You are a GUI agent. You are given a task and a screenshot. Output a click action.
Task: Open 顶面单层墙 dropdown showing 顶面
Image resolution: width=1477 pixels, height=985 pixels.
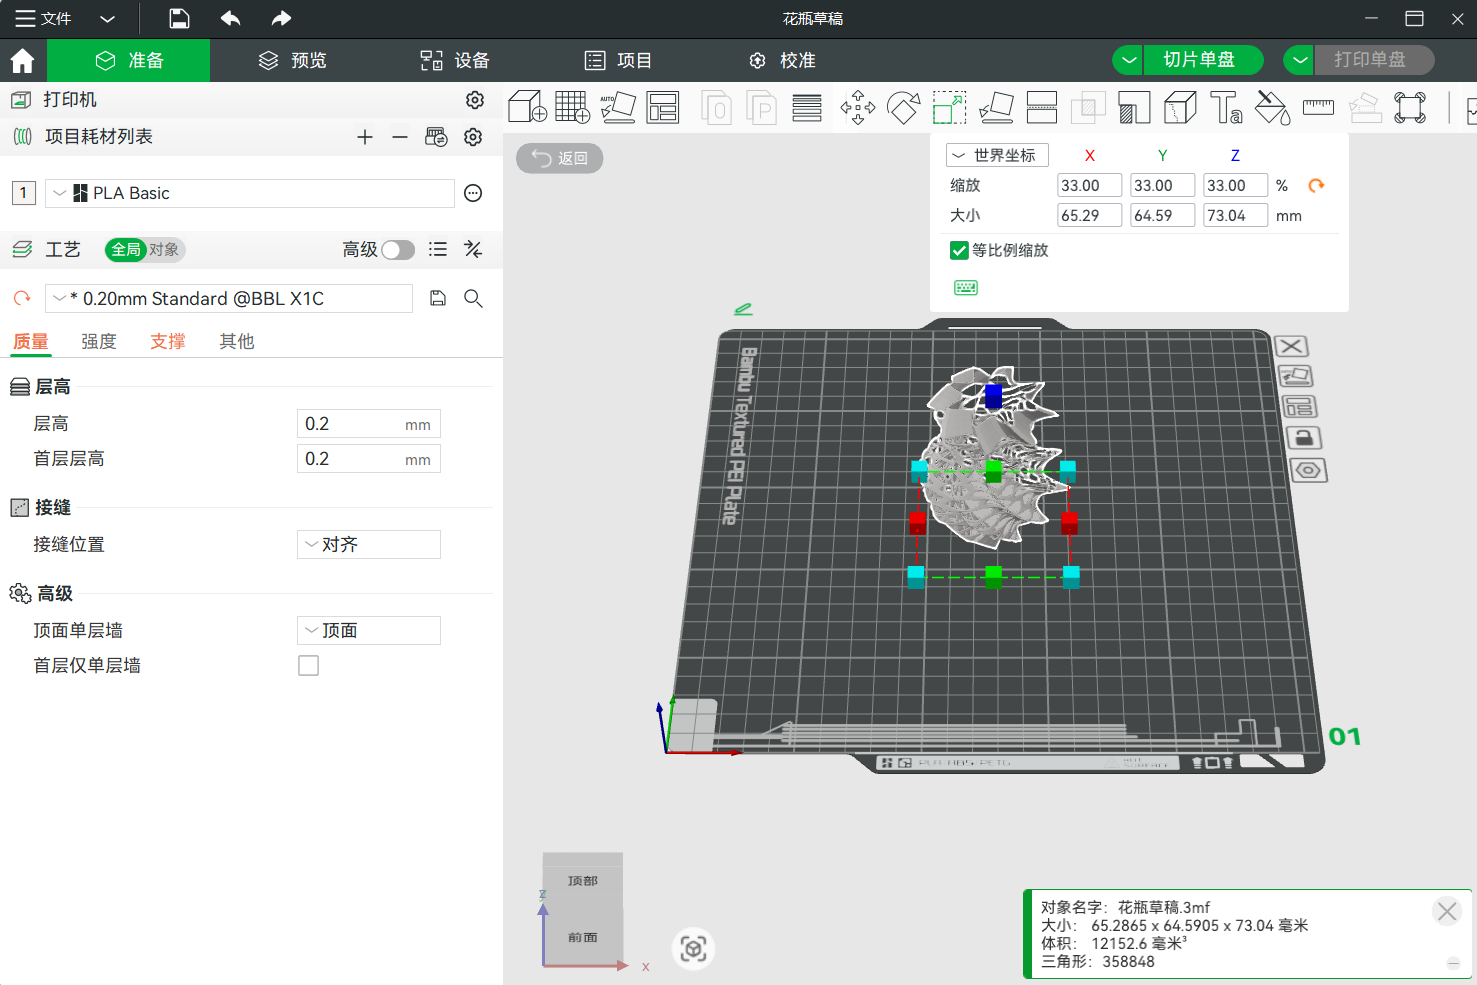[x=369, y=630]
